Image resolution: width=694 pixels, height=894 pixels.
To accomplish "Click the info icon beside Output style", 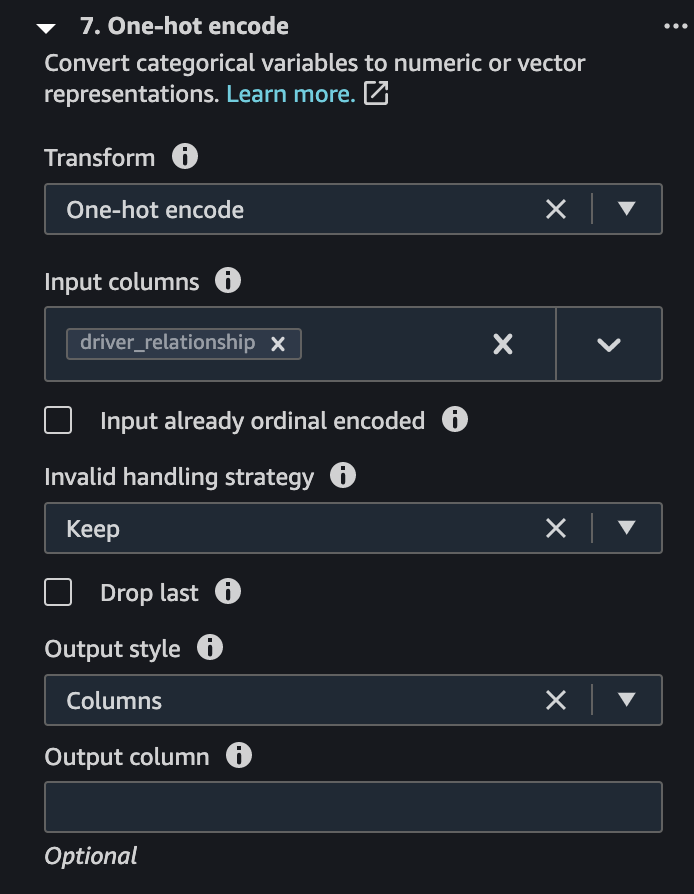I will (x=210, y=648).
